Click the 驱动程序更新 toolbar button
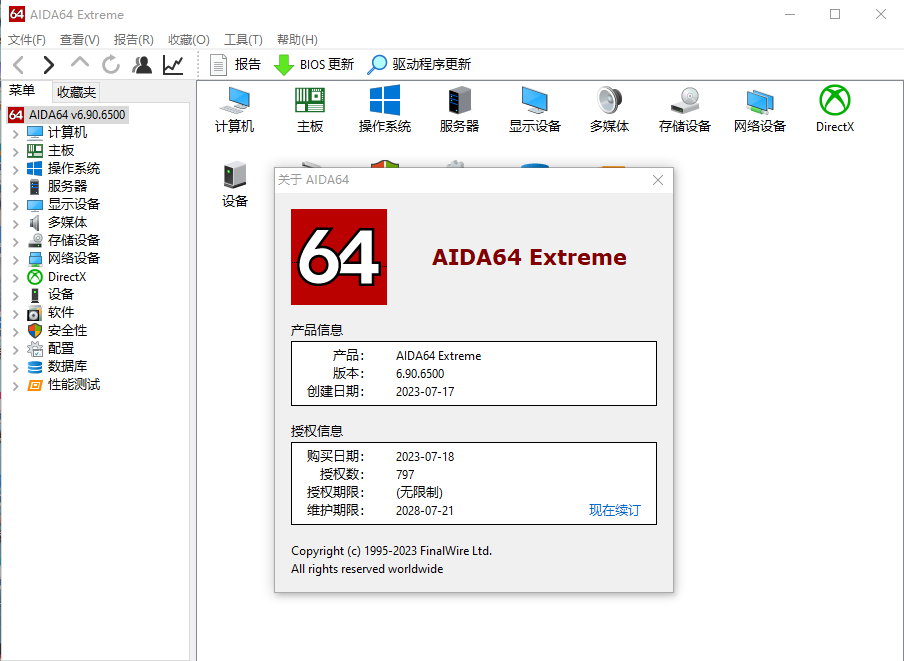Screen dimensions: 904x661 pos(420,65)
